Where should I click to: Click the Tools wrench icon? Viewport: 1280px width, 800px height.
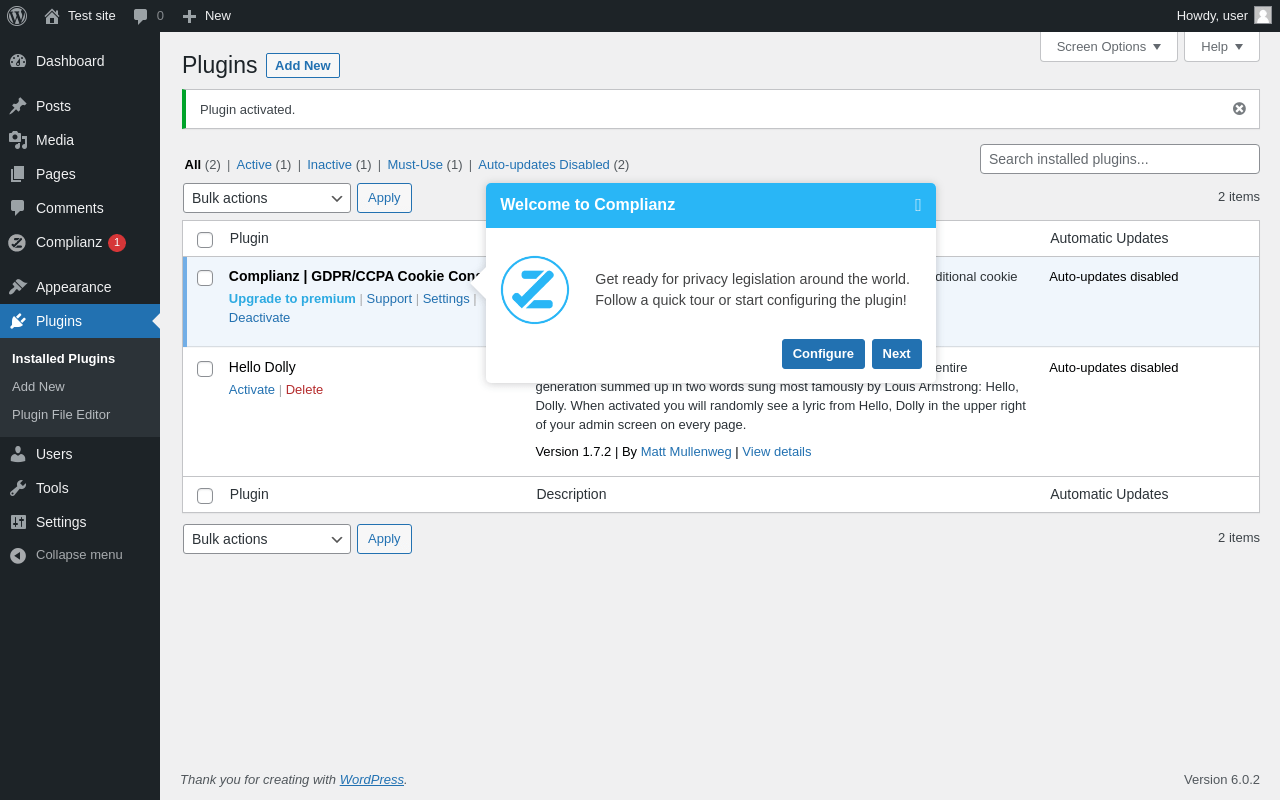[x=18, y=488]
